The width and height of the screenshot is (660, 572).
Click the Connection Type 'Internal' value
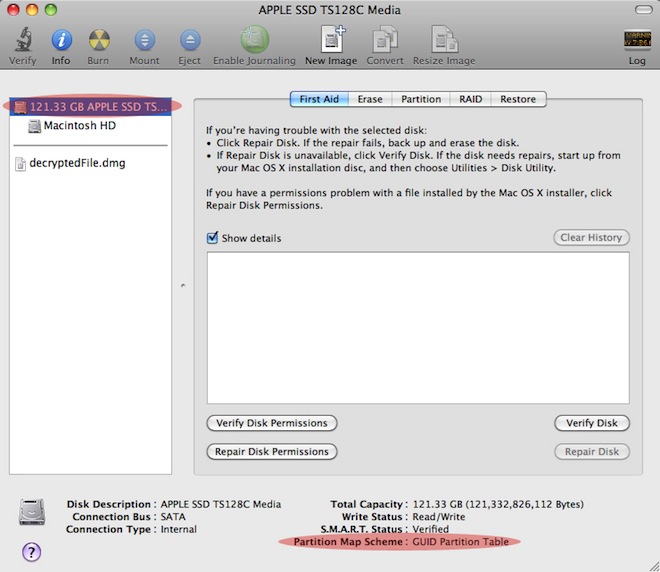(178, 529)
